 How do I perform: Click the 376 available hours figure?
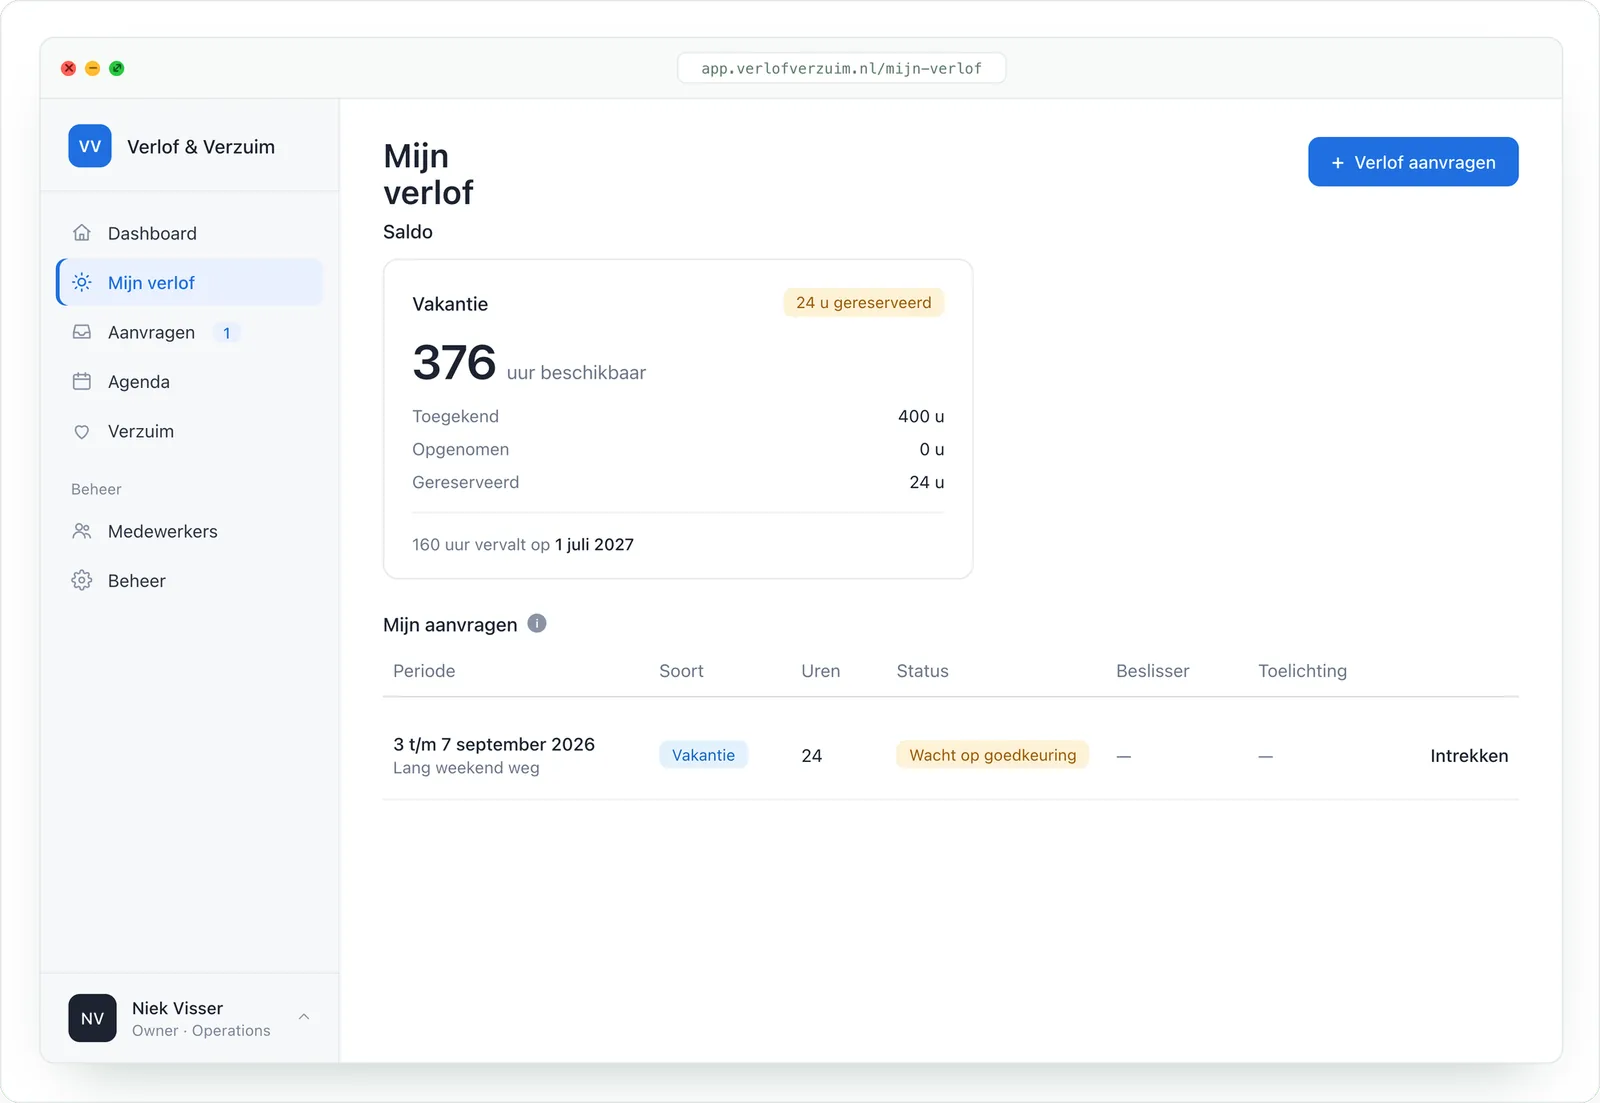454,362
